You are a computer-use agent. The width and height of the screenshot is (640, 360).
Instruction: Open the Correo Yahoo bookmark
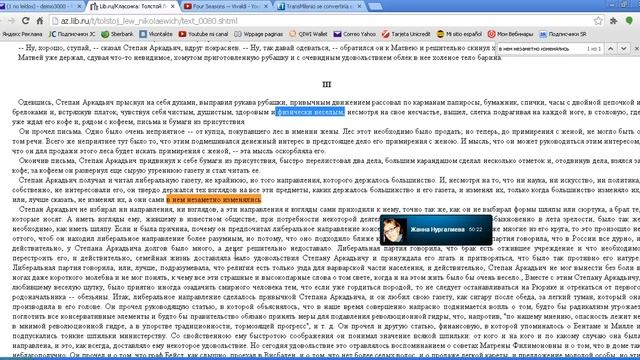pos(354,34)
